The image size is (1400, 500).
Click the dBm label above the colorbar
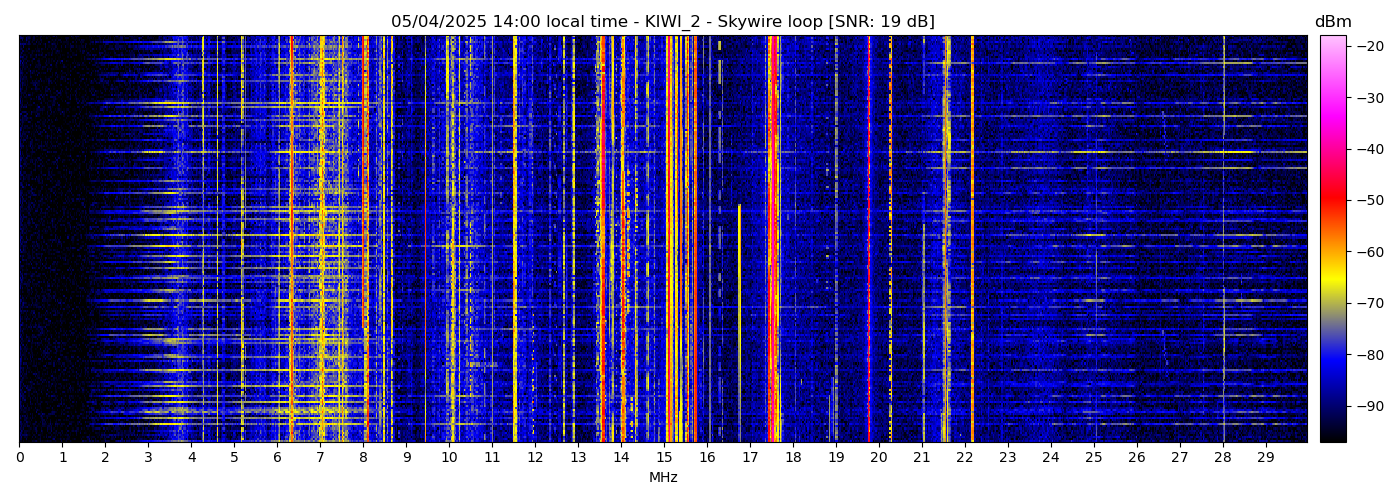(1332, 22)
